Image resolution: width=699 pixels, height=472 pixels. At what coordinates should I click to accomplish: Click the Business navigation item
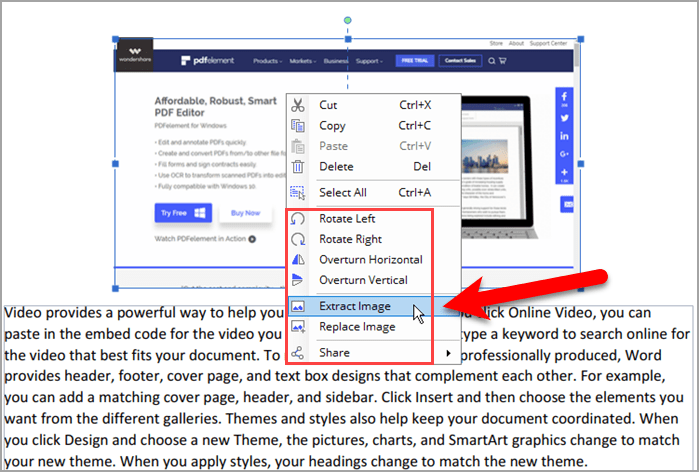point(336,61)
